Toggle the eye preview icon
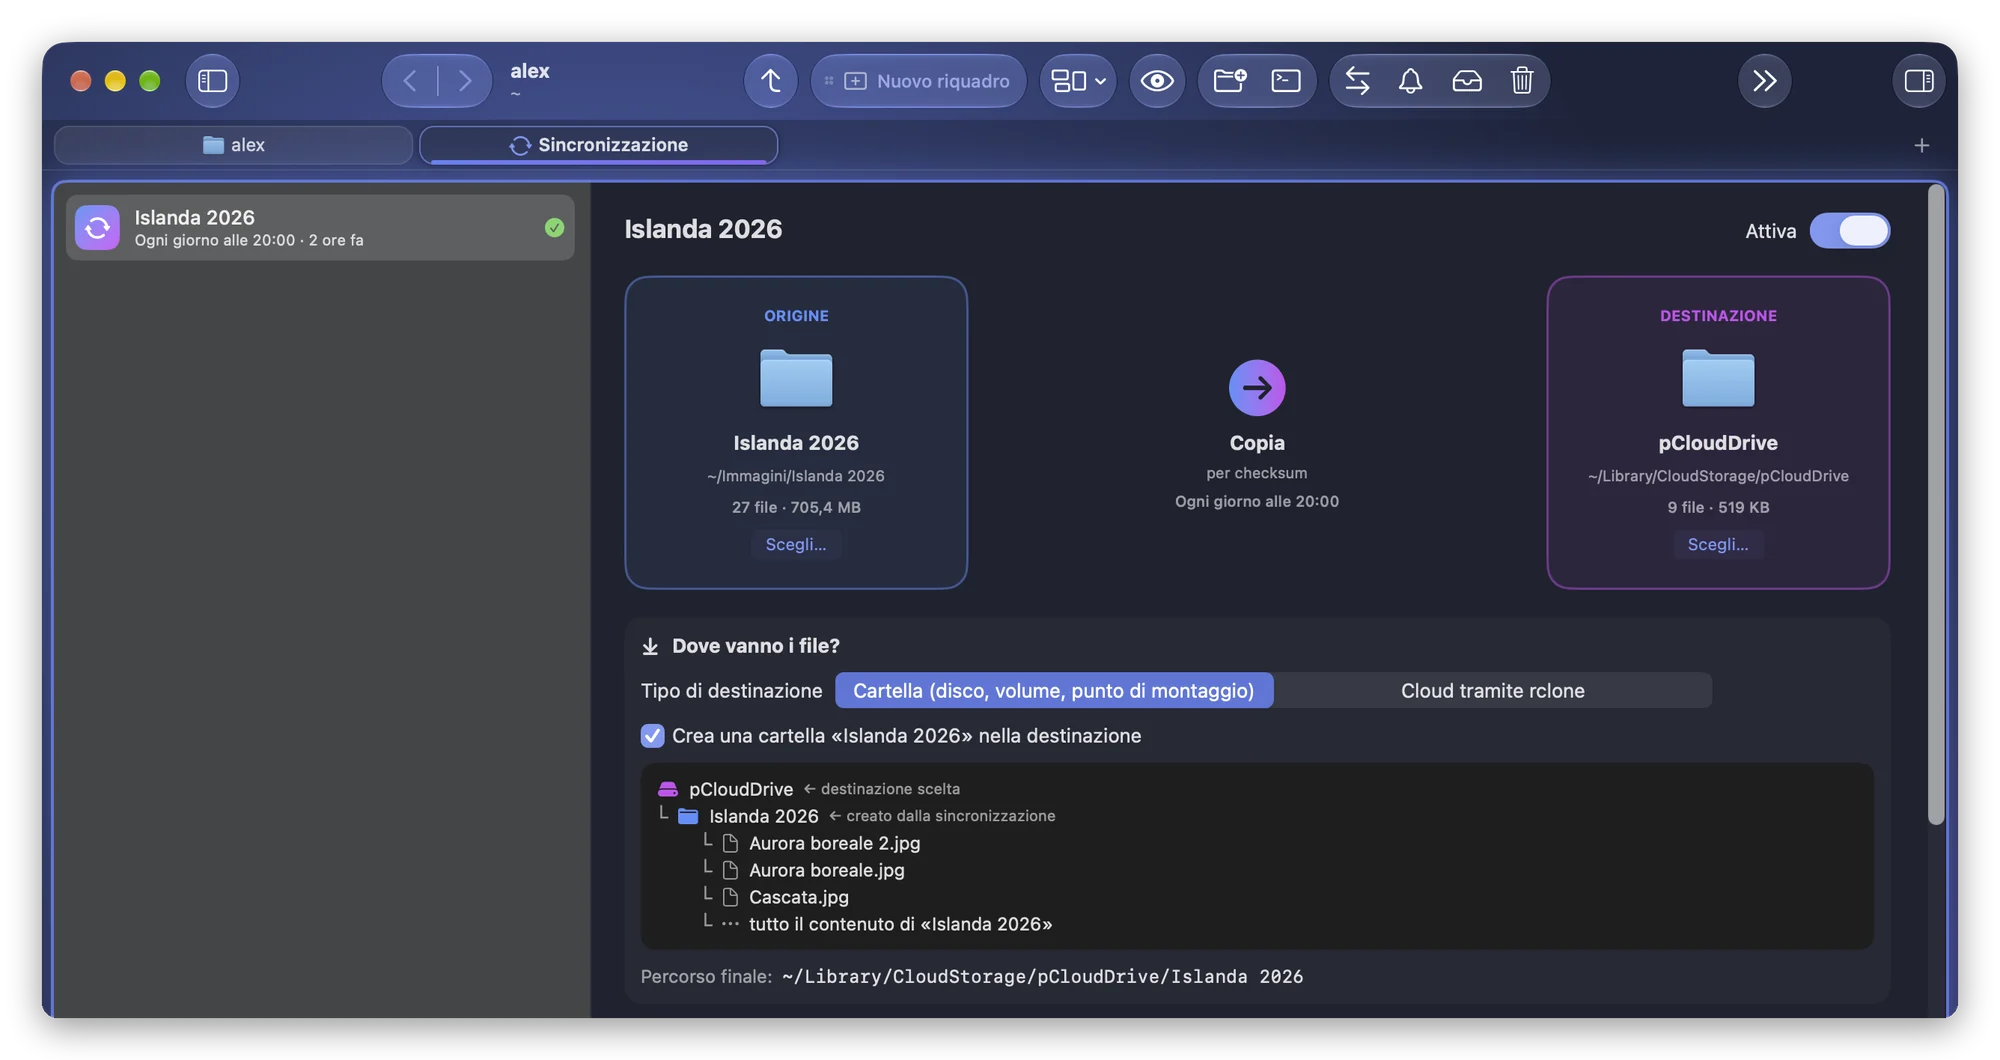Image resolution: width=2000 pixels, height=1060 pixels. (1157, 81)
